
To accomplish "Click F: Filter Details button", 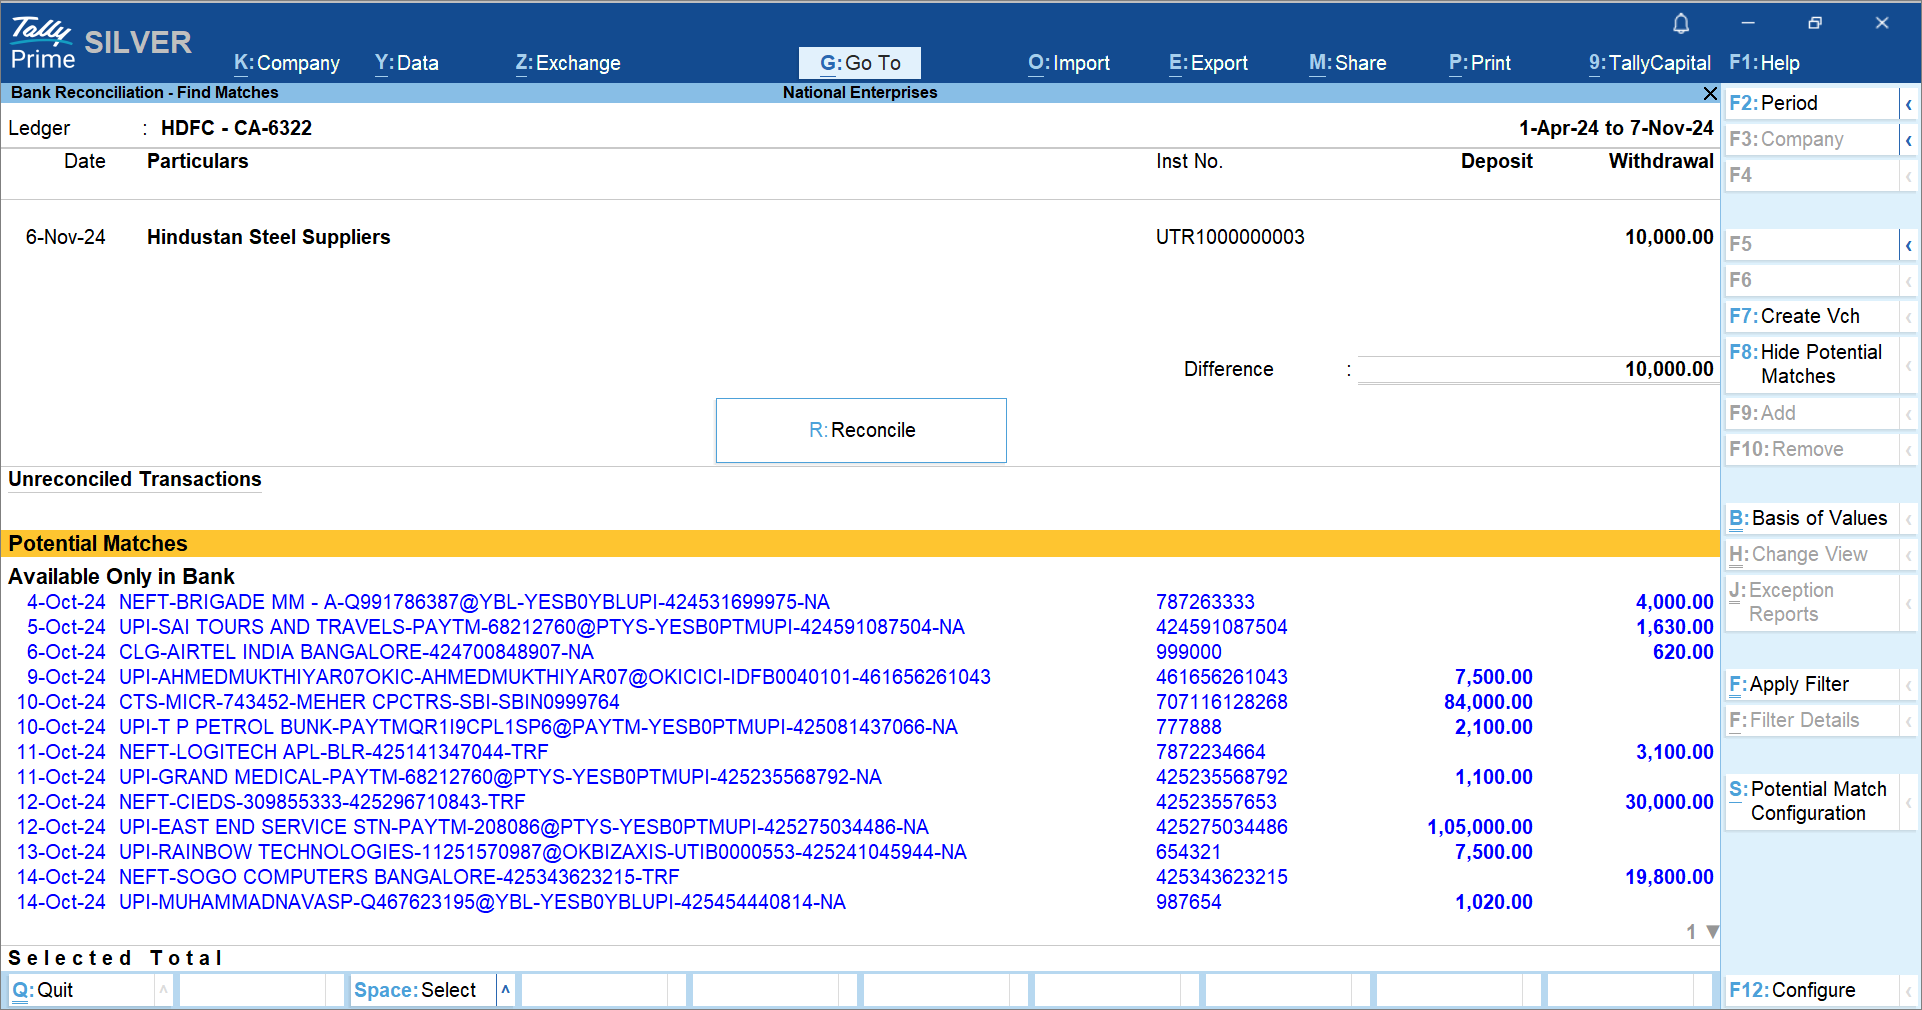I will pos(1812,721).
